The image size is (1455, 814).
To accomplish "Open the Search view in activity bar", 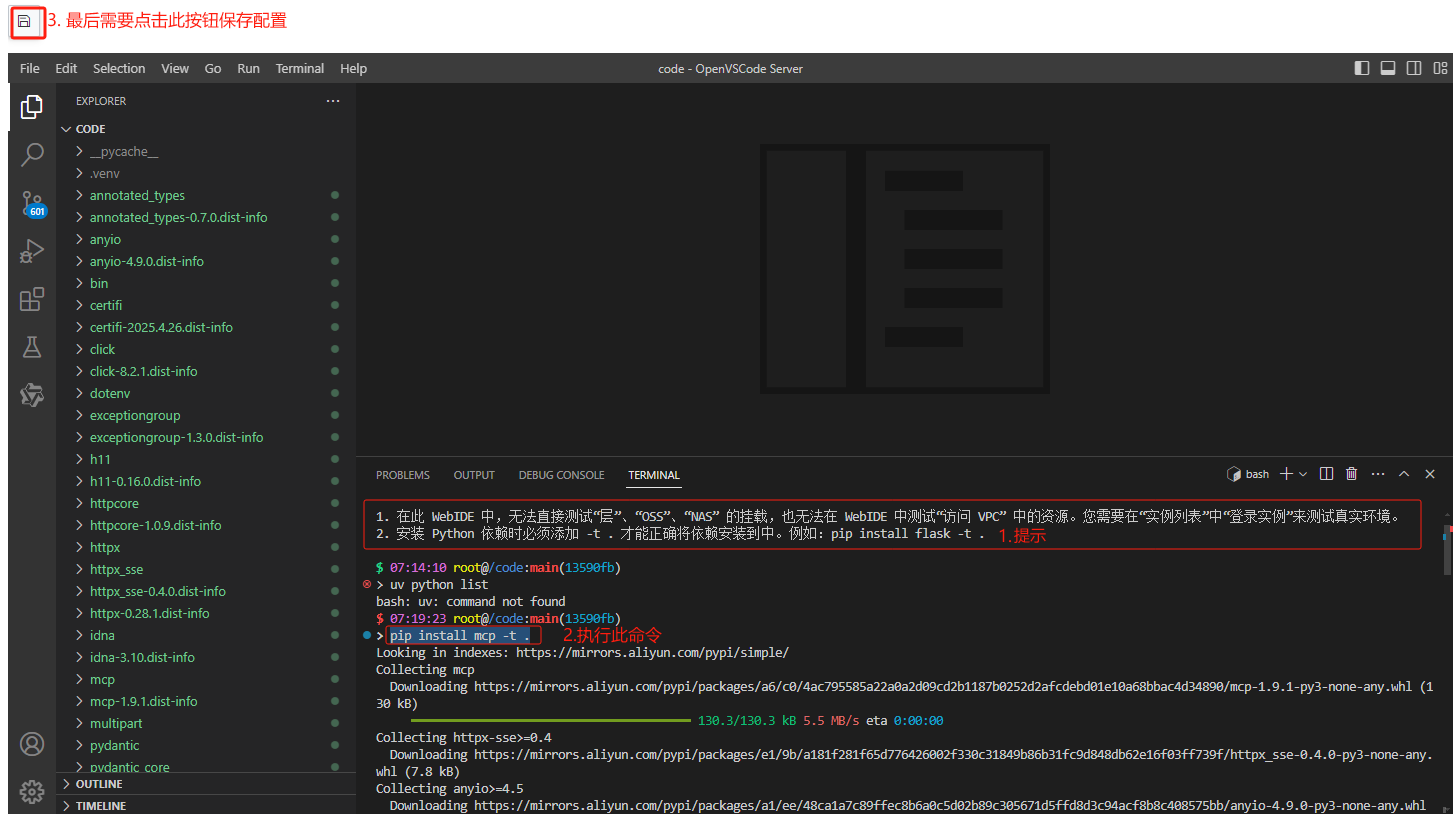I will pos(32,154).
